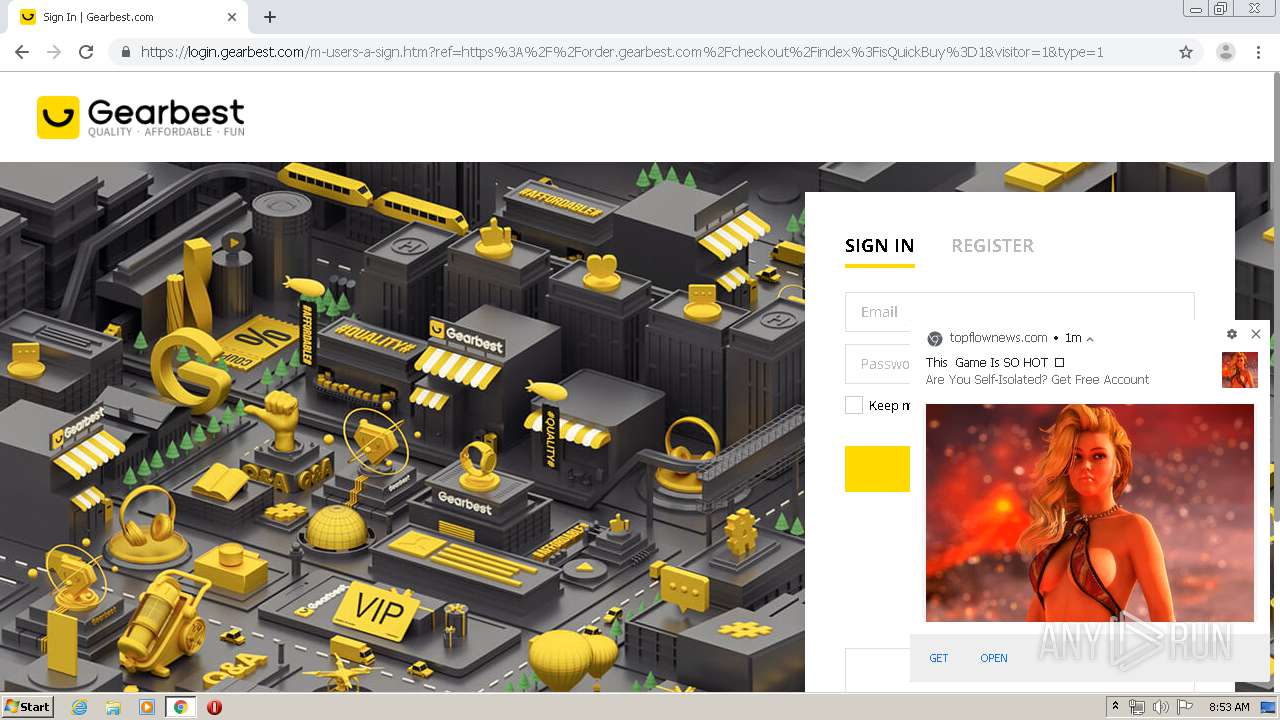The image size is (1280, 720).
Task: Click the address bar URL
Action: (x=622, y=52)
